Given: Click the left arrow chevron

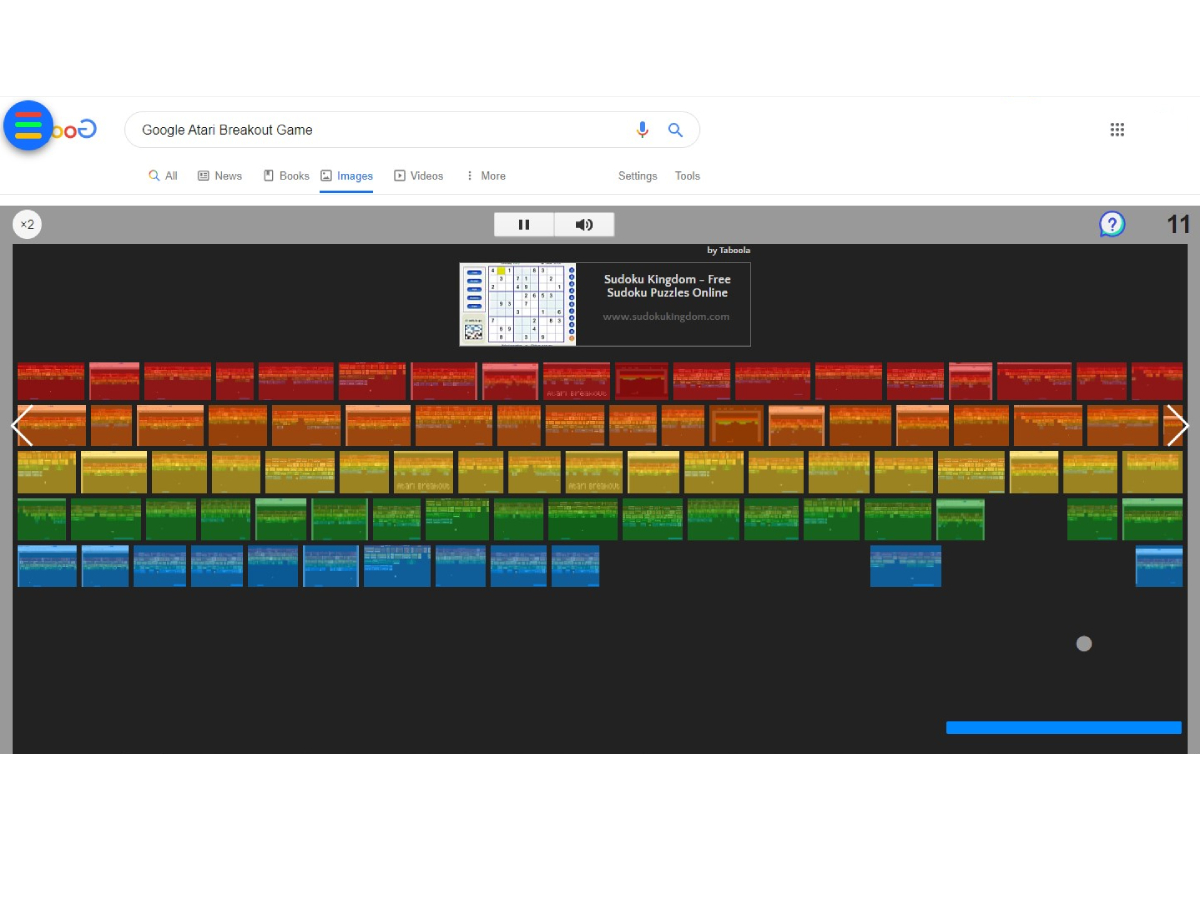Looking at the screenshot, I should [x=22, y=425].
